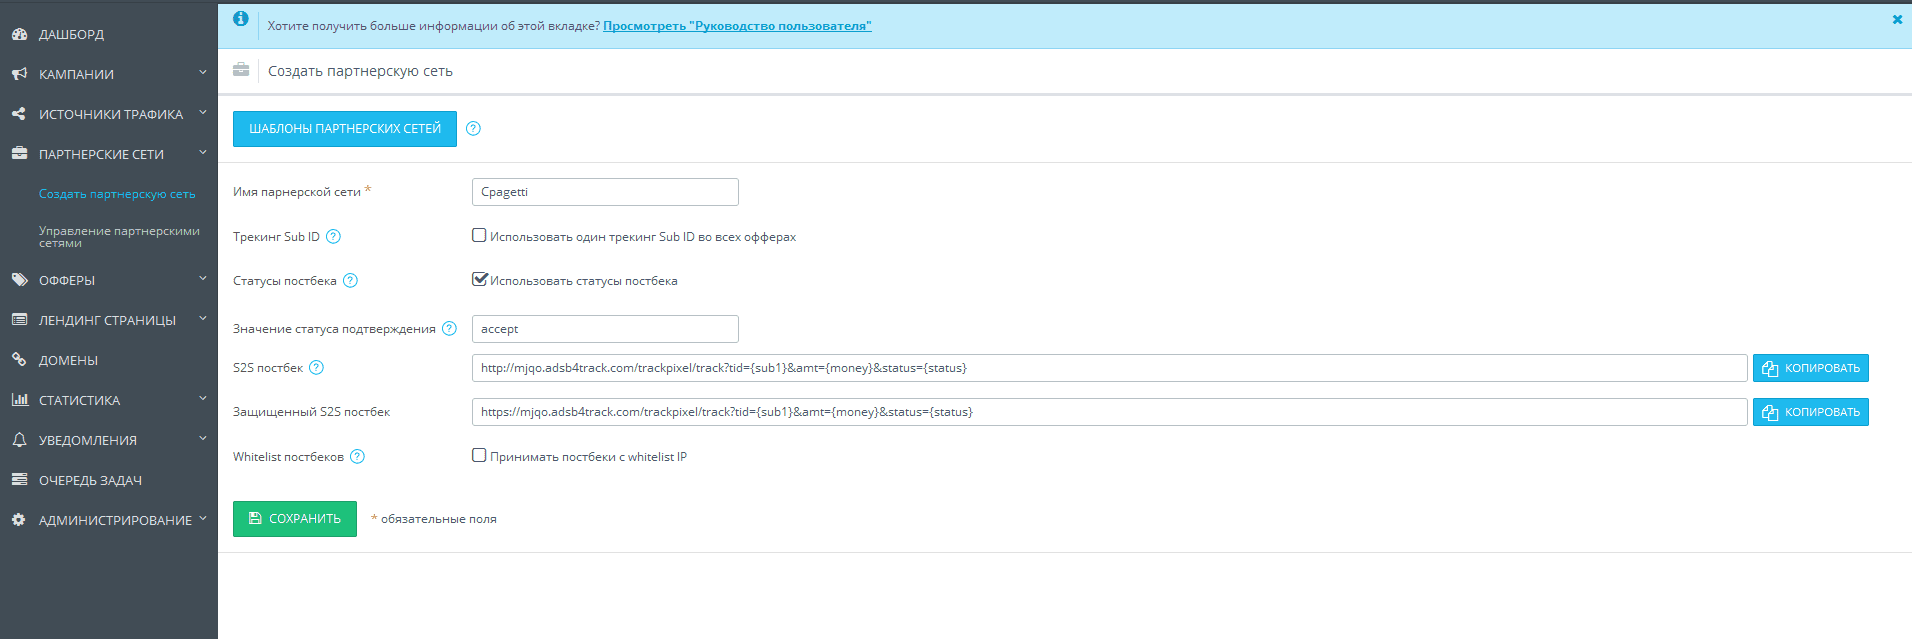
Task: Expand the ОФФЕРЫ menu chevron
Action: 203,279
